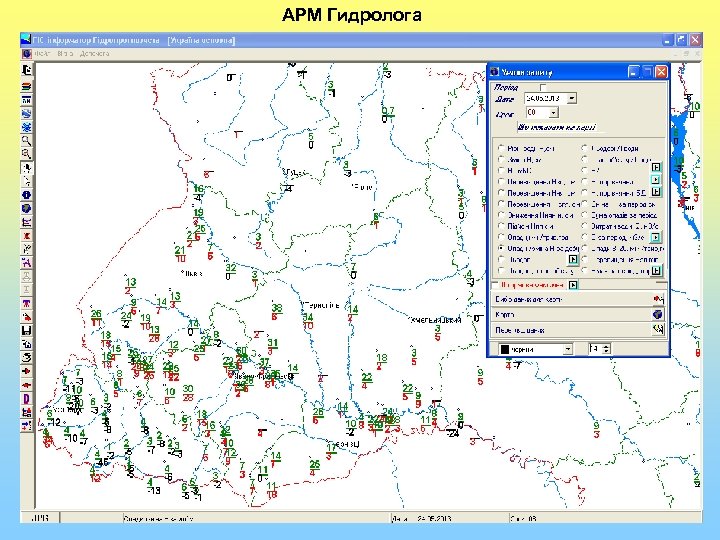Toggle the Період checkbox in the request panel
This screenshot has width=720, height=540.
coord(543,87)
